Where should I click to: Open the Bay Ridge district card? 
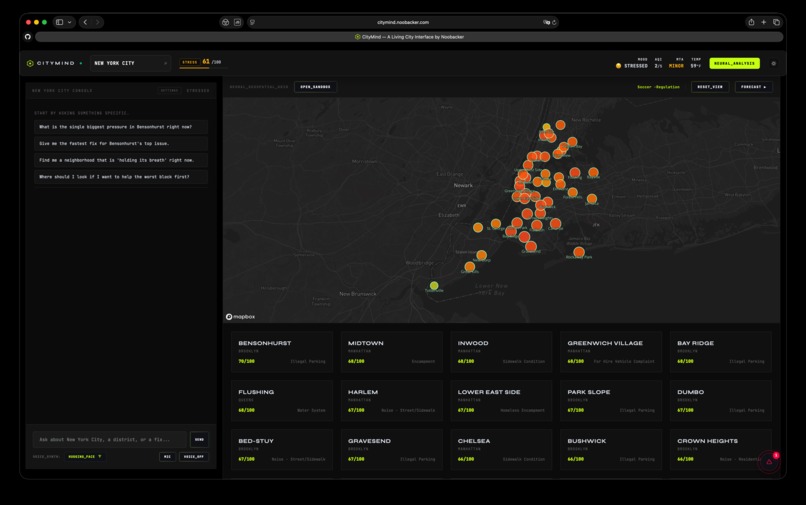click(721, 352)
